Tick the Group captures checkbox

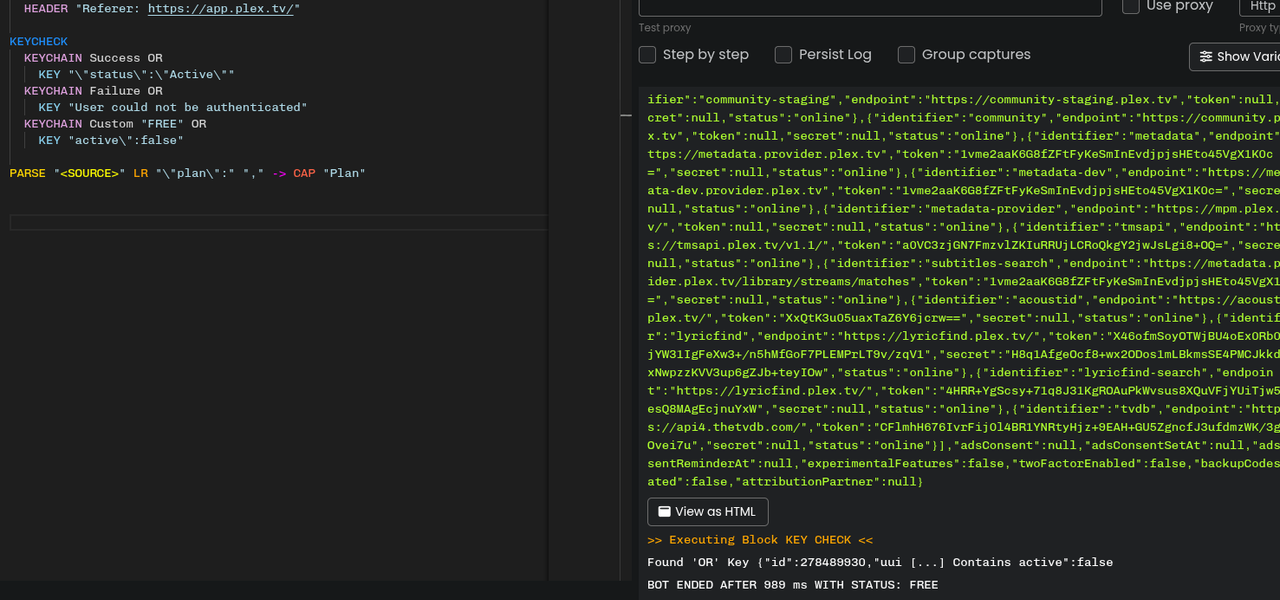[x=906, y=55]
